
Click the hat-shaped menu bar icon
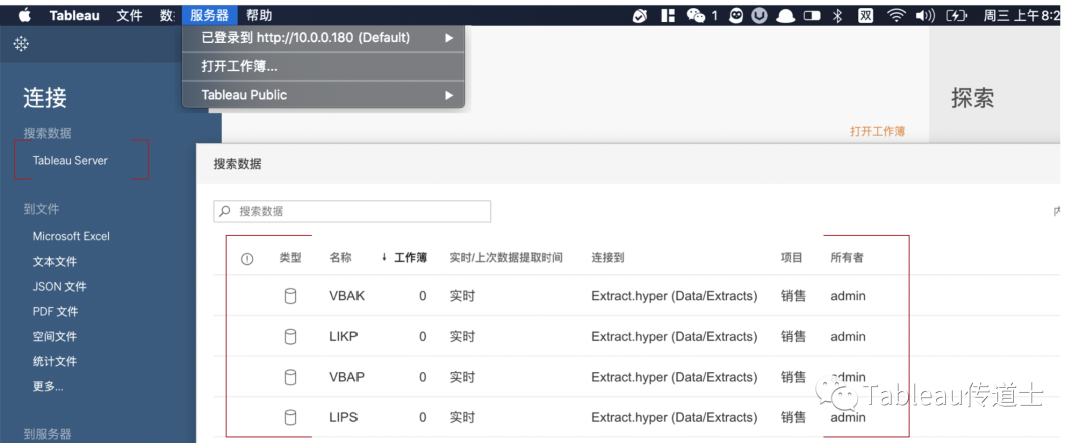click(x=785, y=15)
